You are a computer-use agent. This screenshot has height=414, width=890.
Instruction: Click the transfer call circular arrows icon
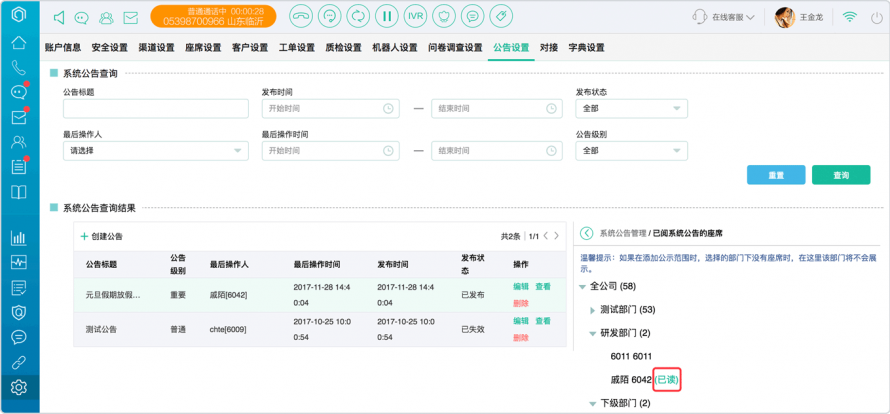358,16
